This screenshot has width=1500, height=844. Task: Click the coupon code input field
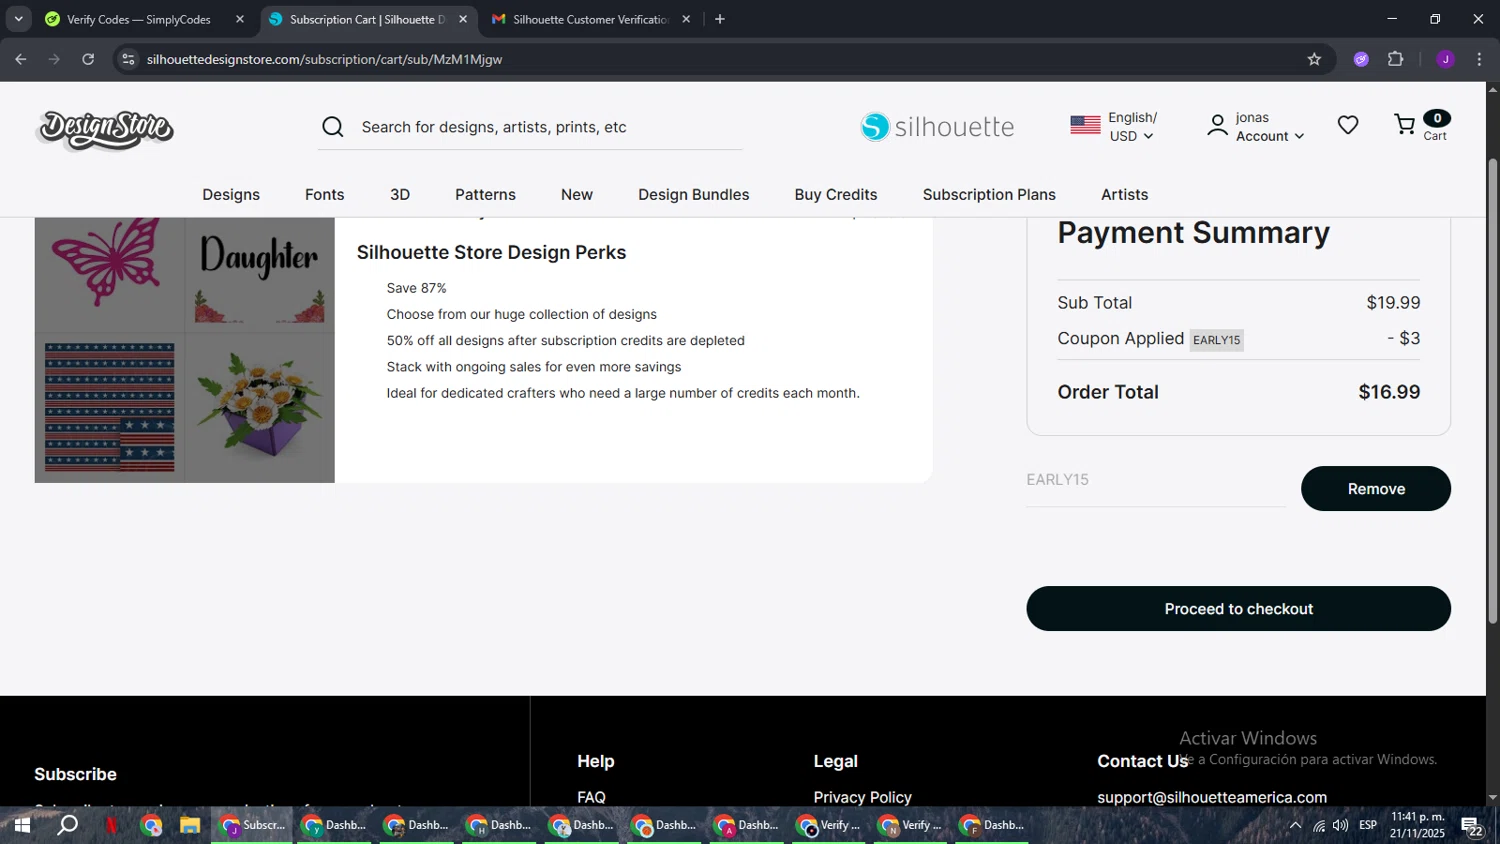pos(1156,480)
